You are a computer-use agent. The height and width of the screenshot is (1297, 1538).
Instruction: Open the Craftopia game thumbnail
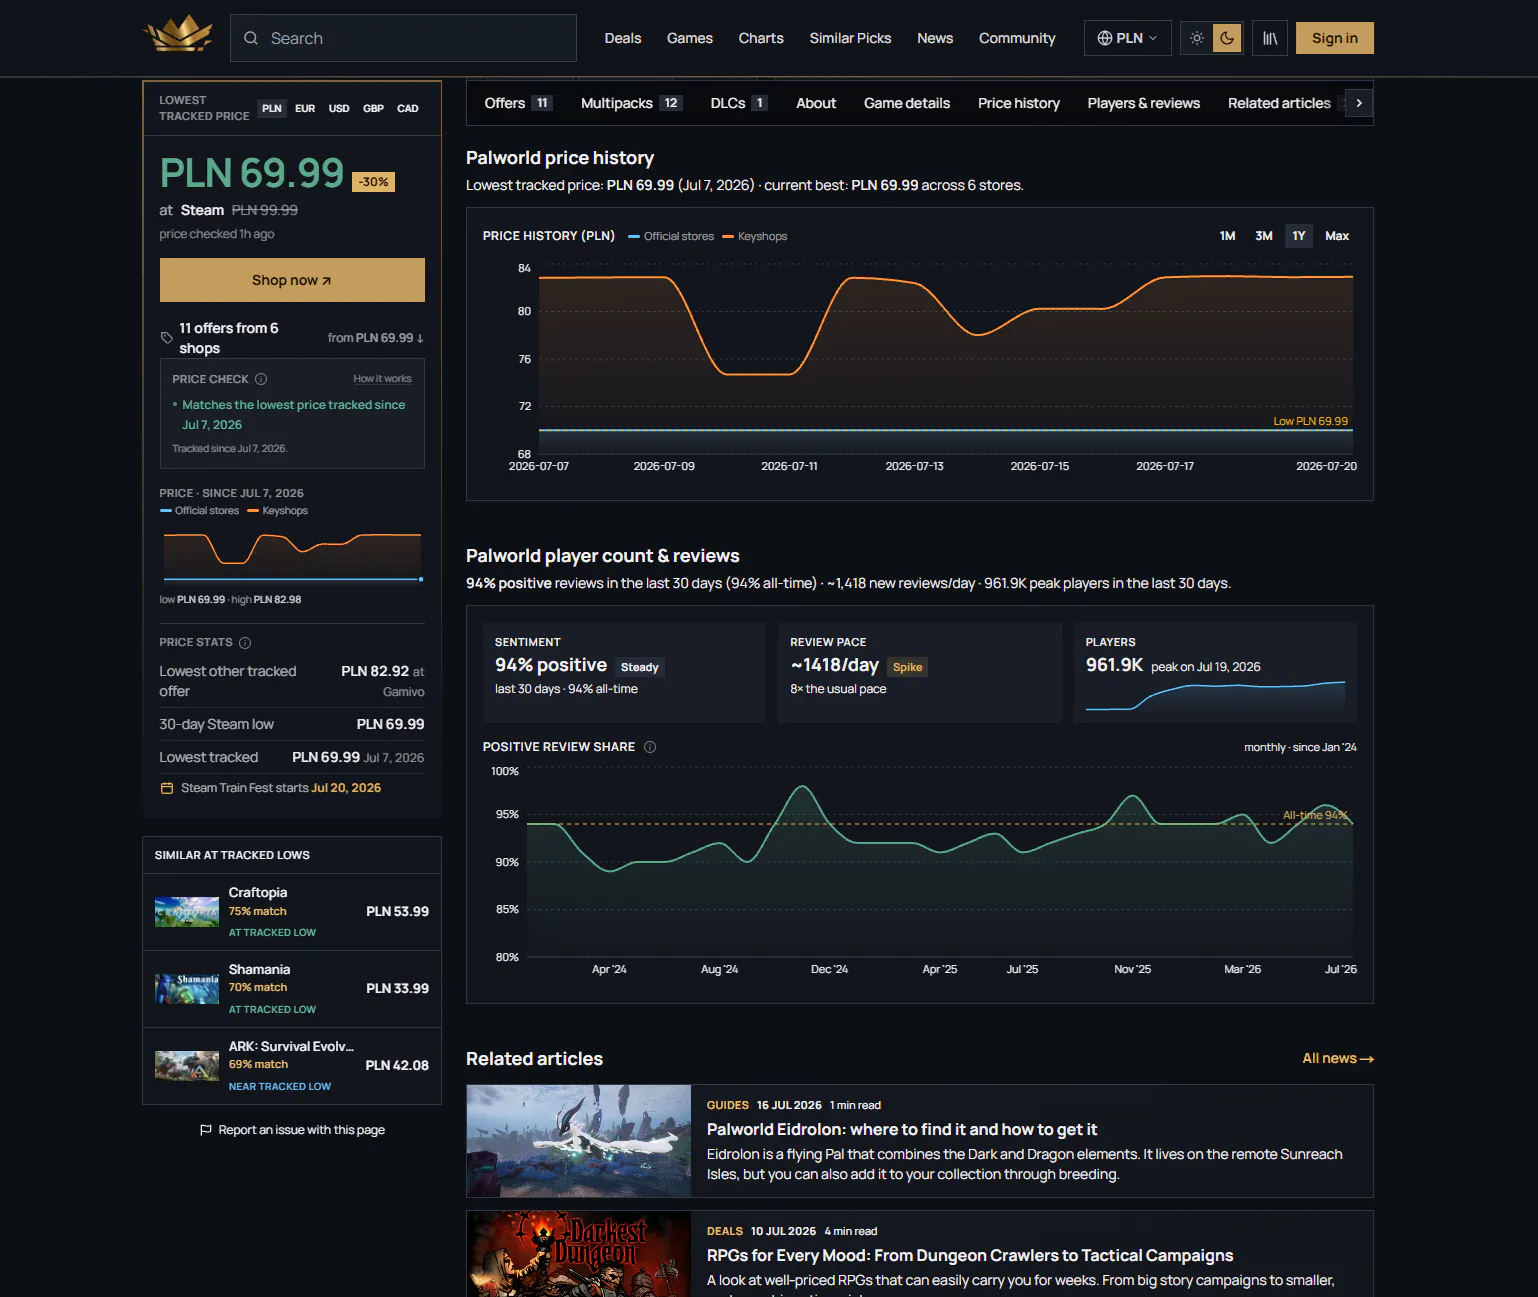click(187, 912)
